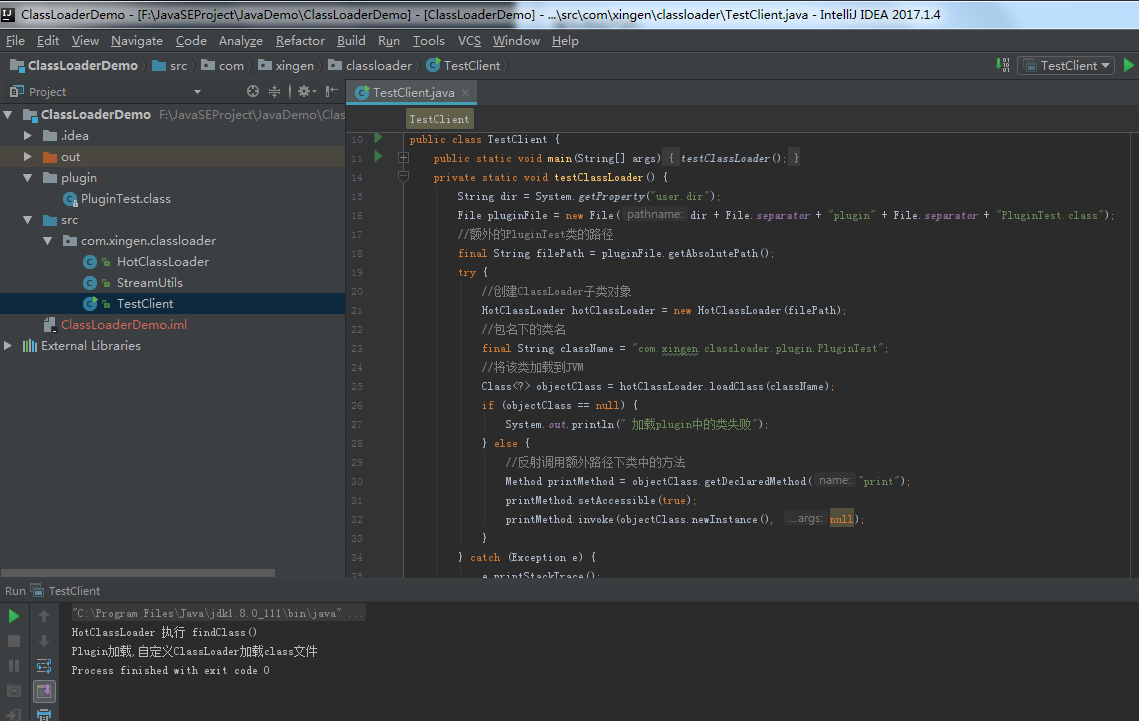Open Project panel settings gear
The height and width of the screenshot is (721, 1139).
point(305,91)
